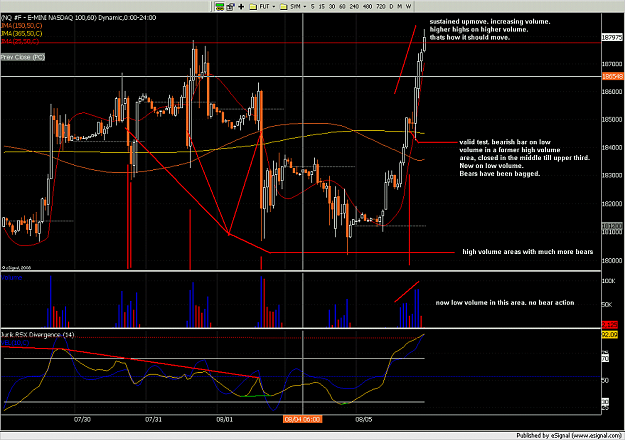The height and width of the screenshot is (440, 625).
Task: Click the 'Published by eSignal' footer text
Action: (x=569, y=436)
